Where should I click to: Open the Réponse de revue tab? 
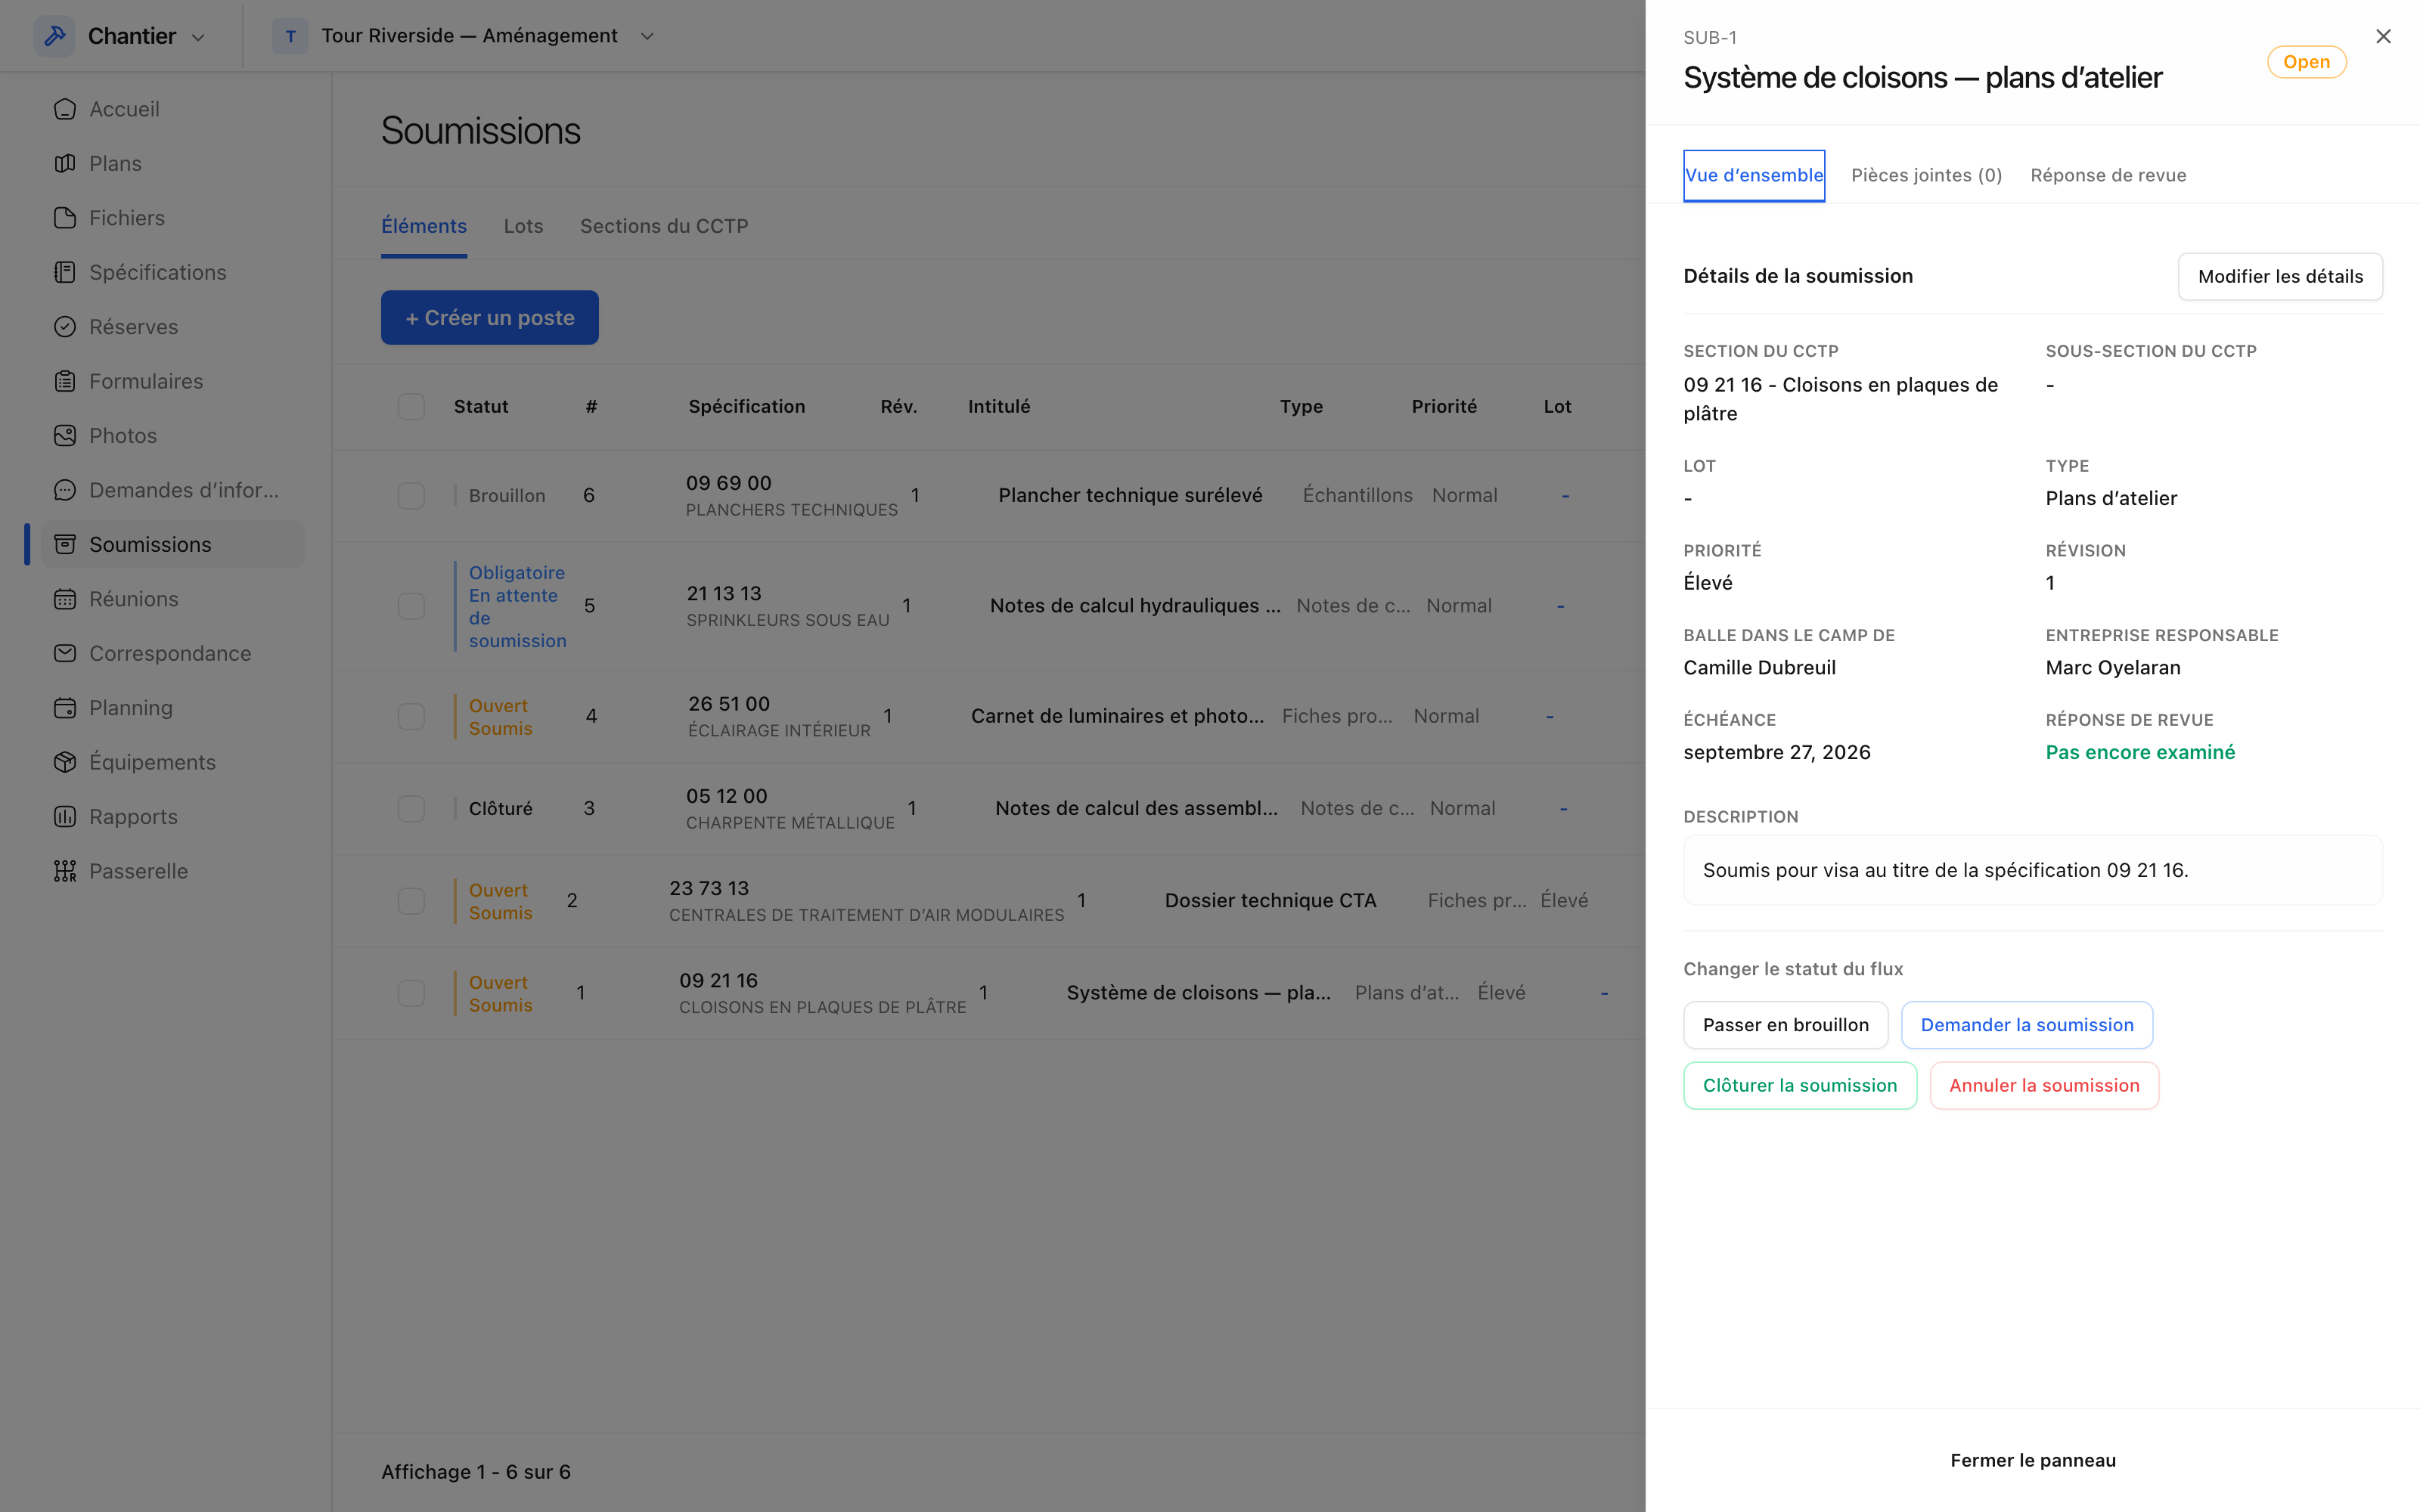pos(2108,175)
